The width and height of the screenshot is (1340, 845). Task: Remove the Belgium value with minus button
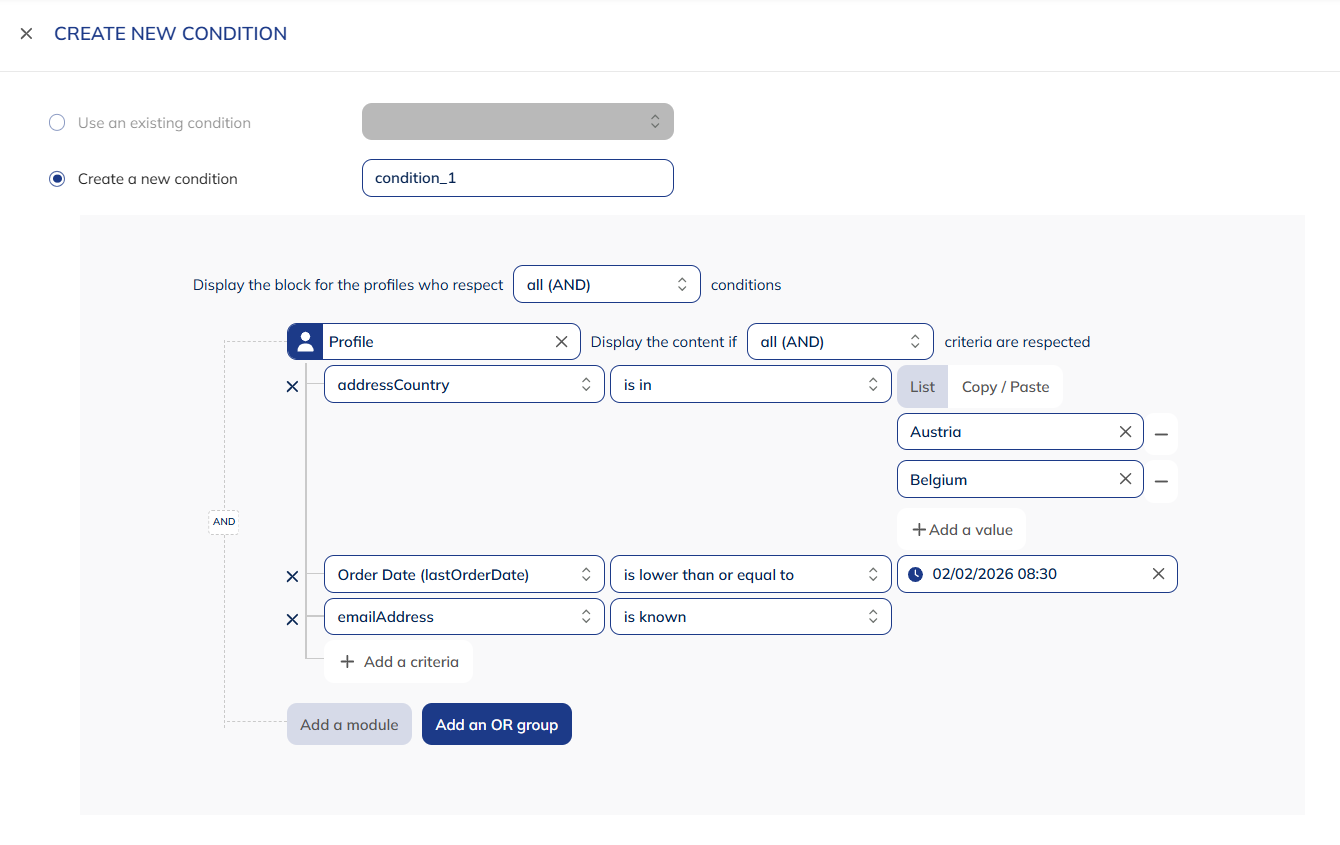(1161, 481)
